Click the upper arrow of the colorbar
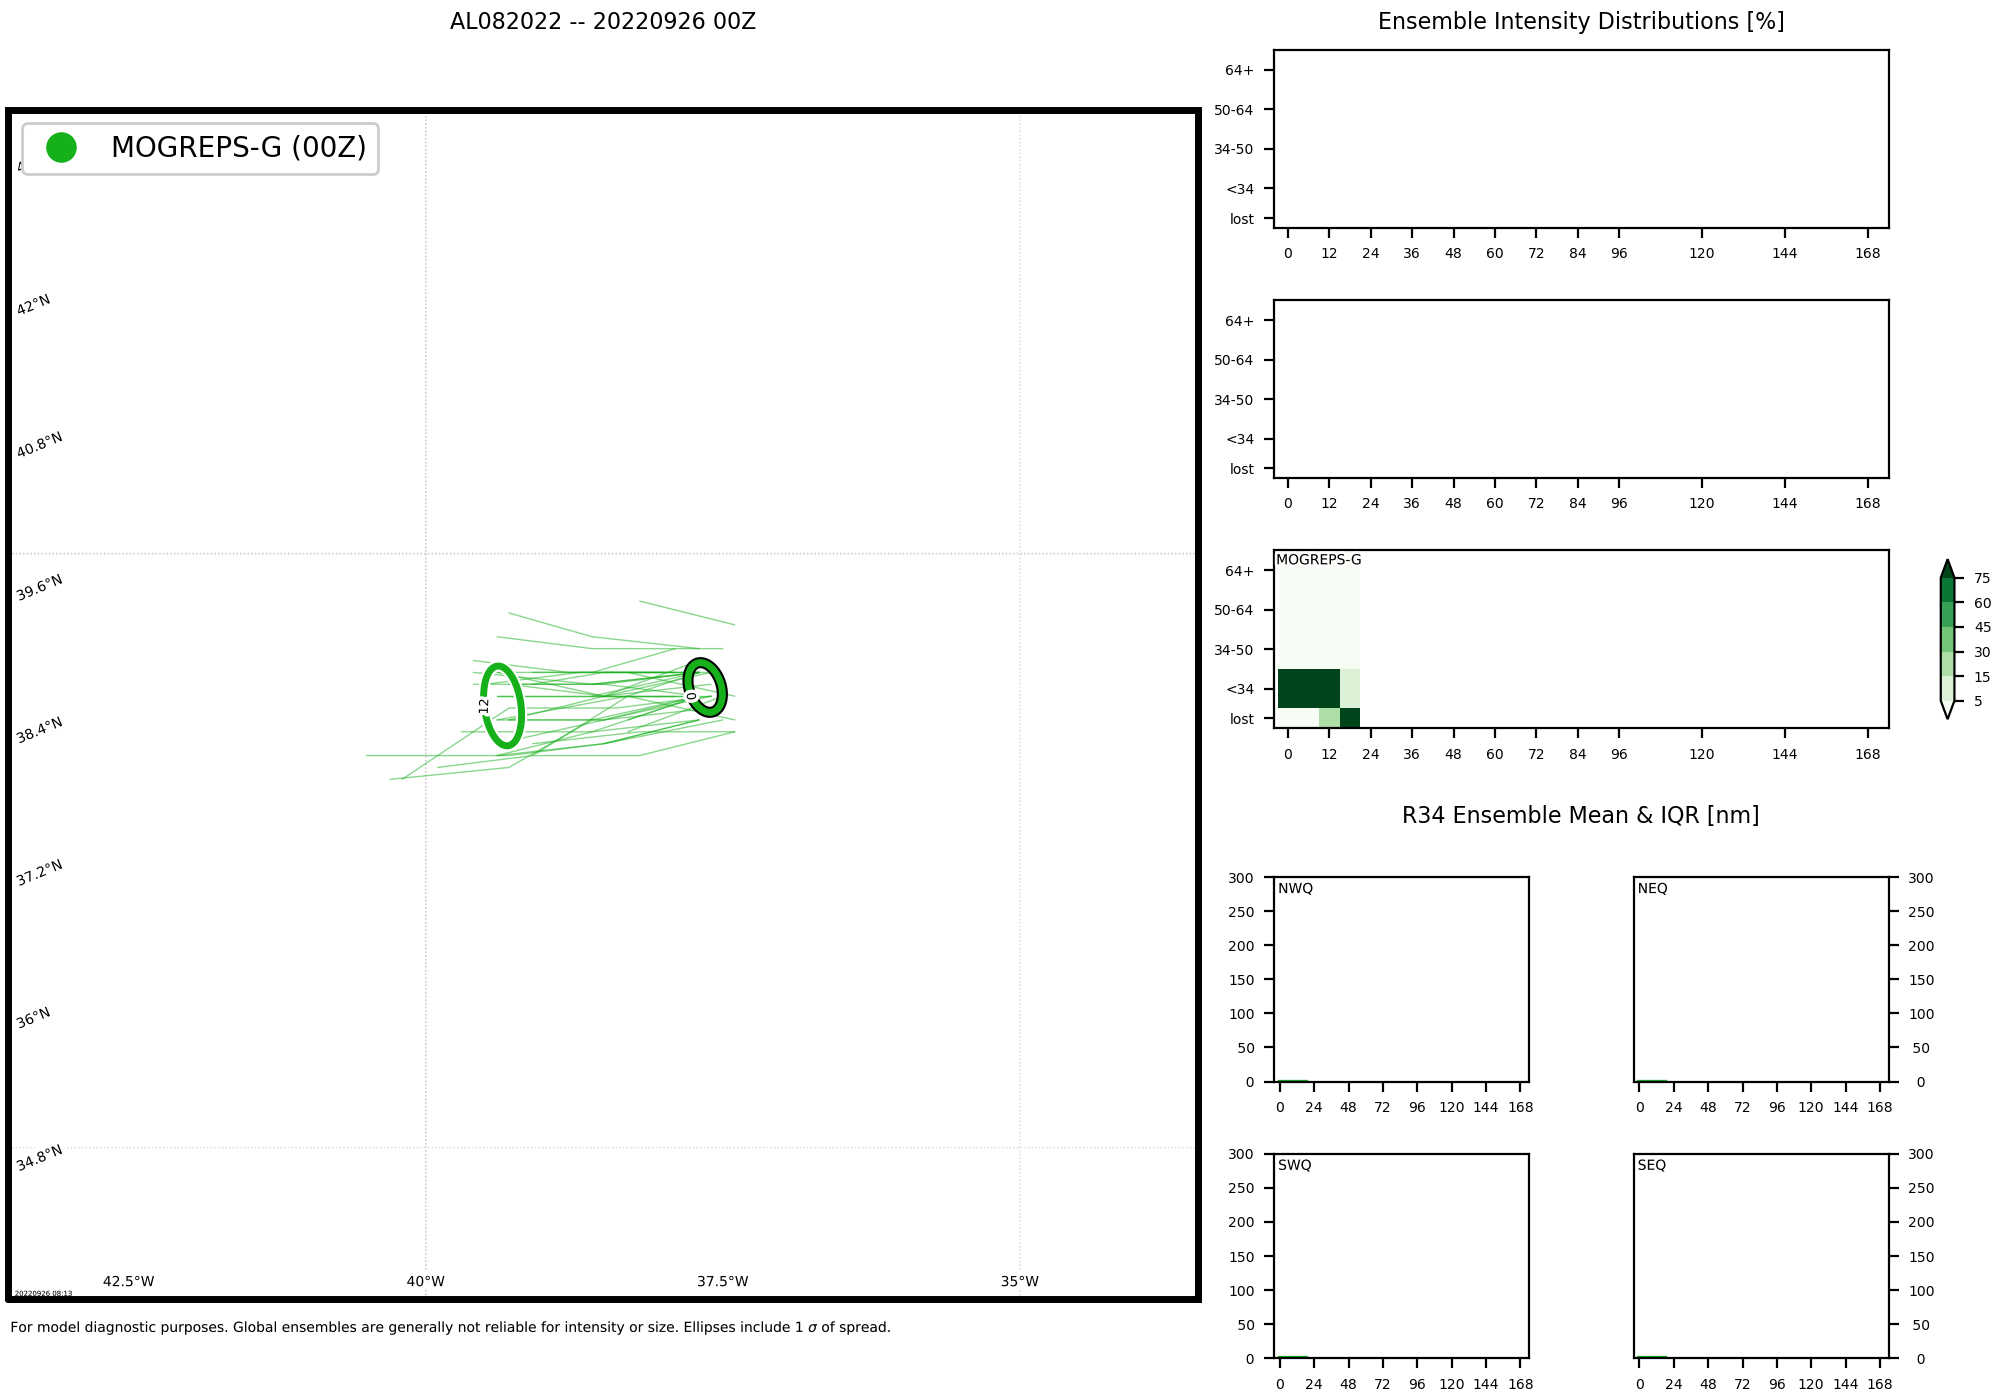The image size is (2000, 1400). (x=1947, y=569)
